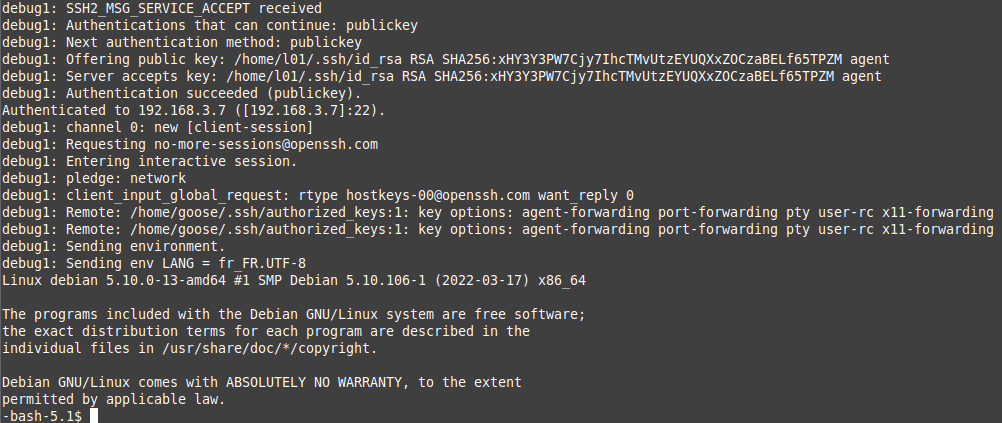Click the "channel 0: new [client-session]" line
Viewport: 1002px width, 423px height.
(x=188, y=127)
